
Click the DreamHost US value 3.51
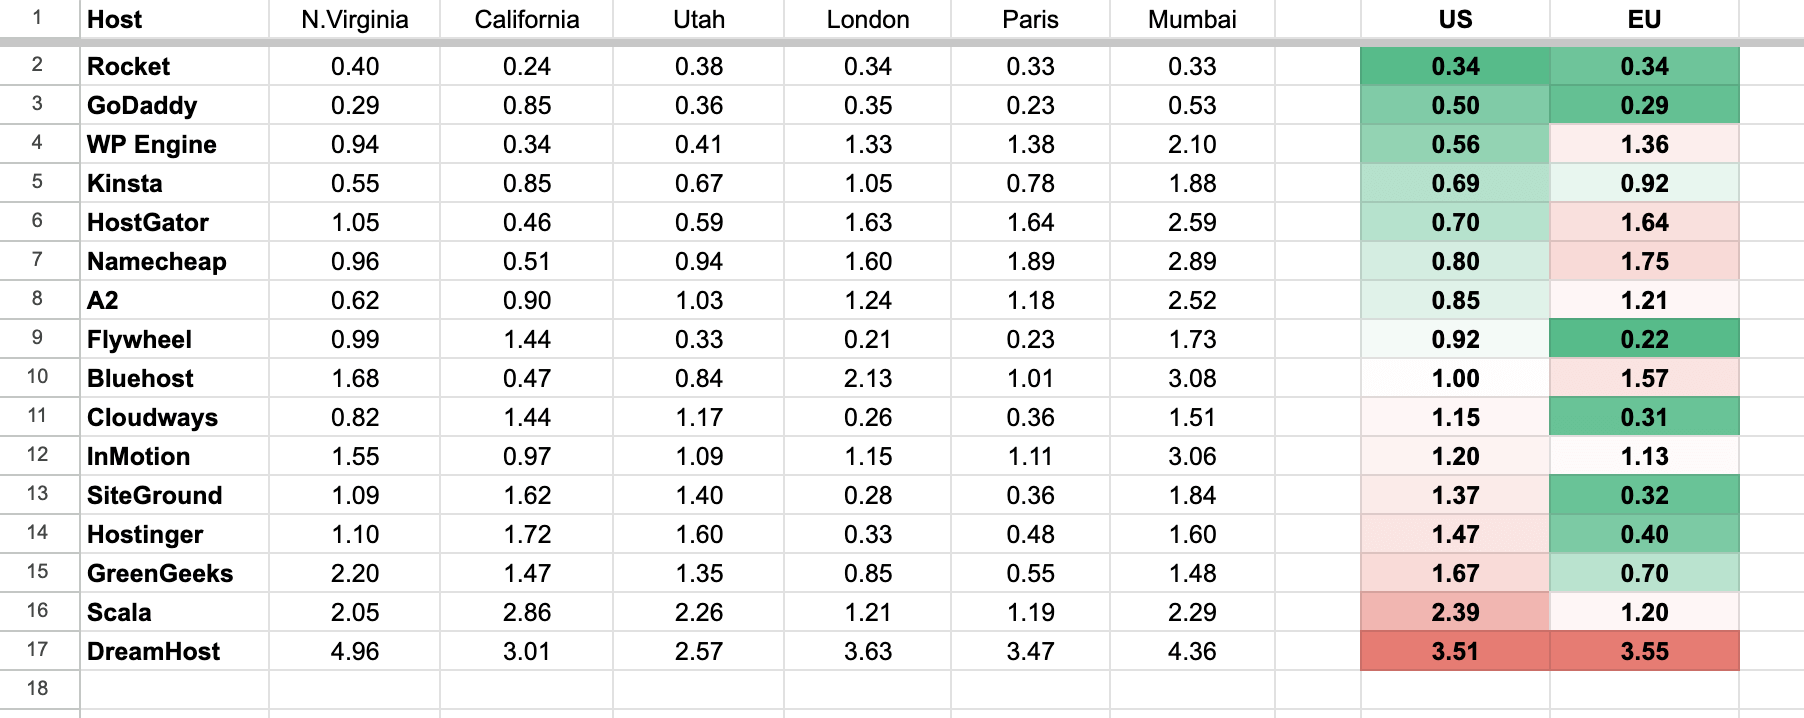coord(1455,651)
